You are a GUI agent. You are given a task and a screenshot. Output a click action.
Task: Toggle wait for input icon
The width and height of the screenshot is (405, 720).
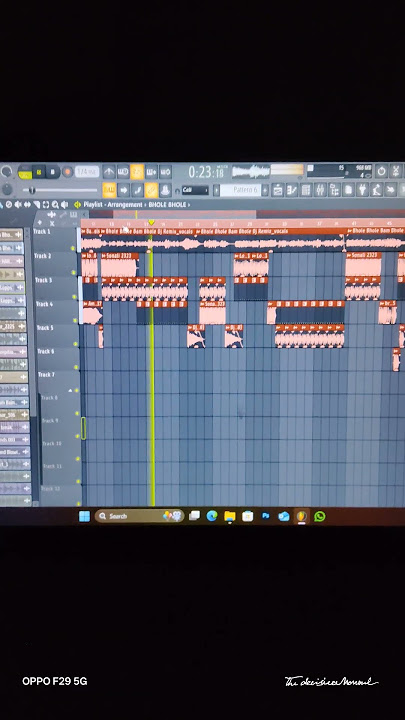pos(123,172)
